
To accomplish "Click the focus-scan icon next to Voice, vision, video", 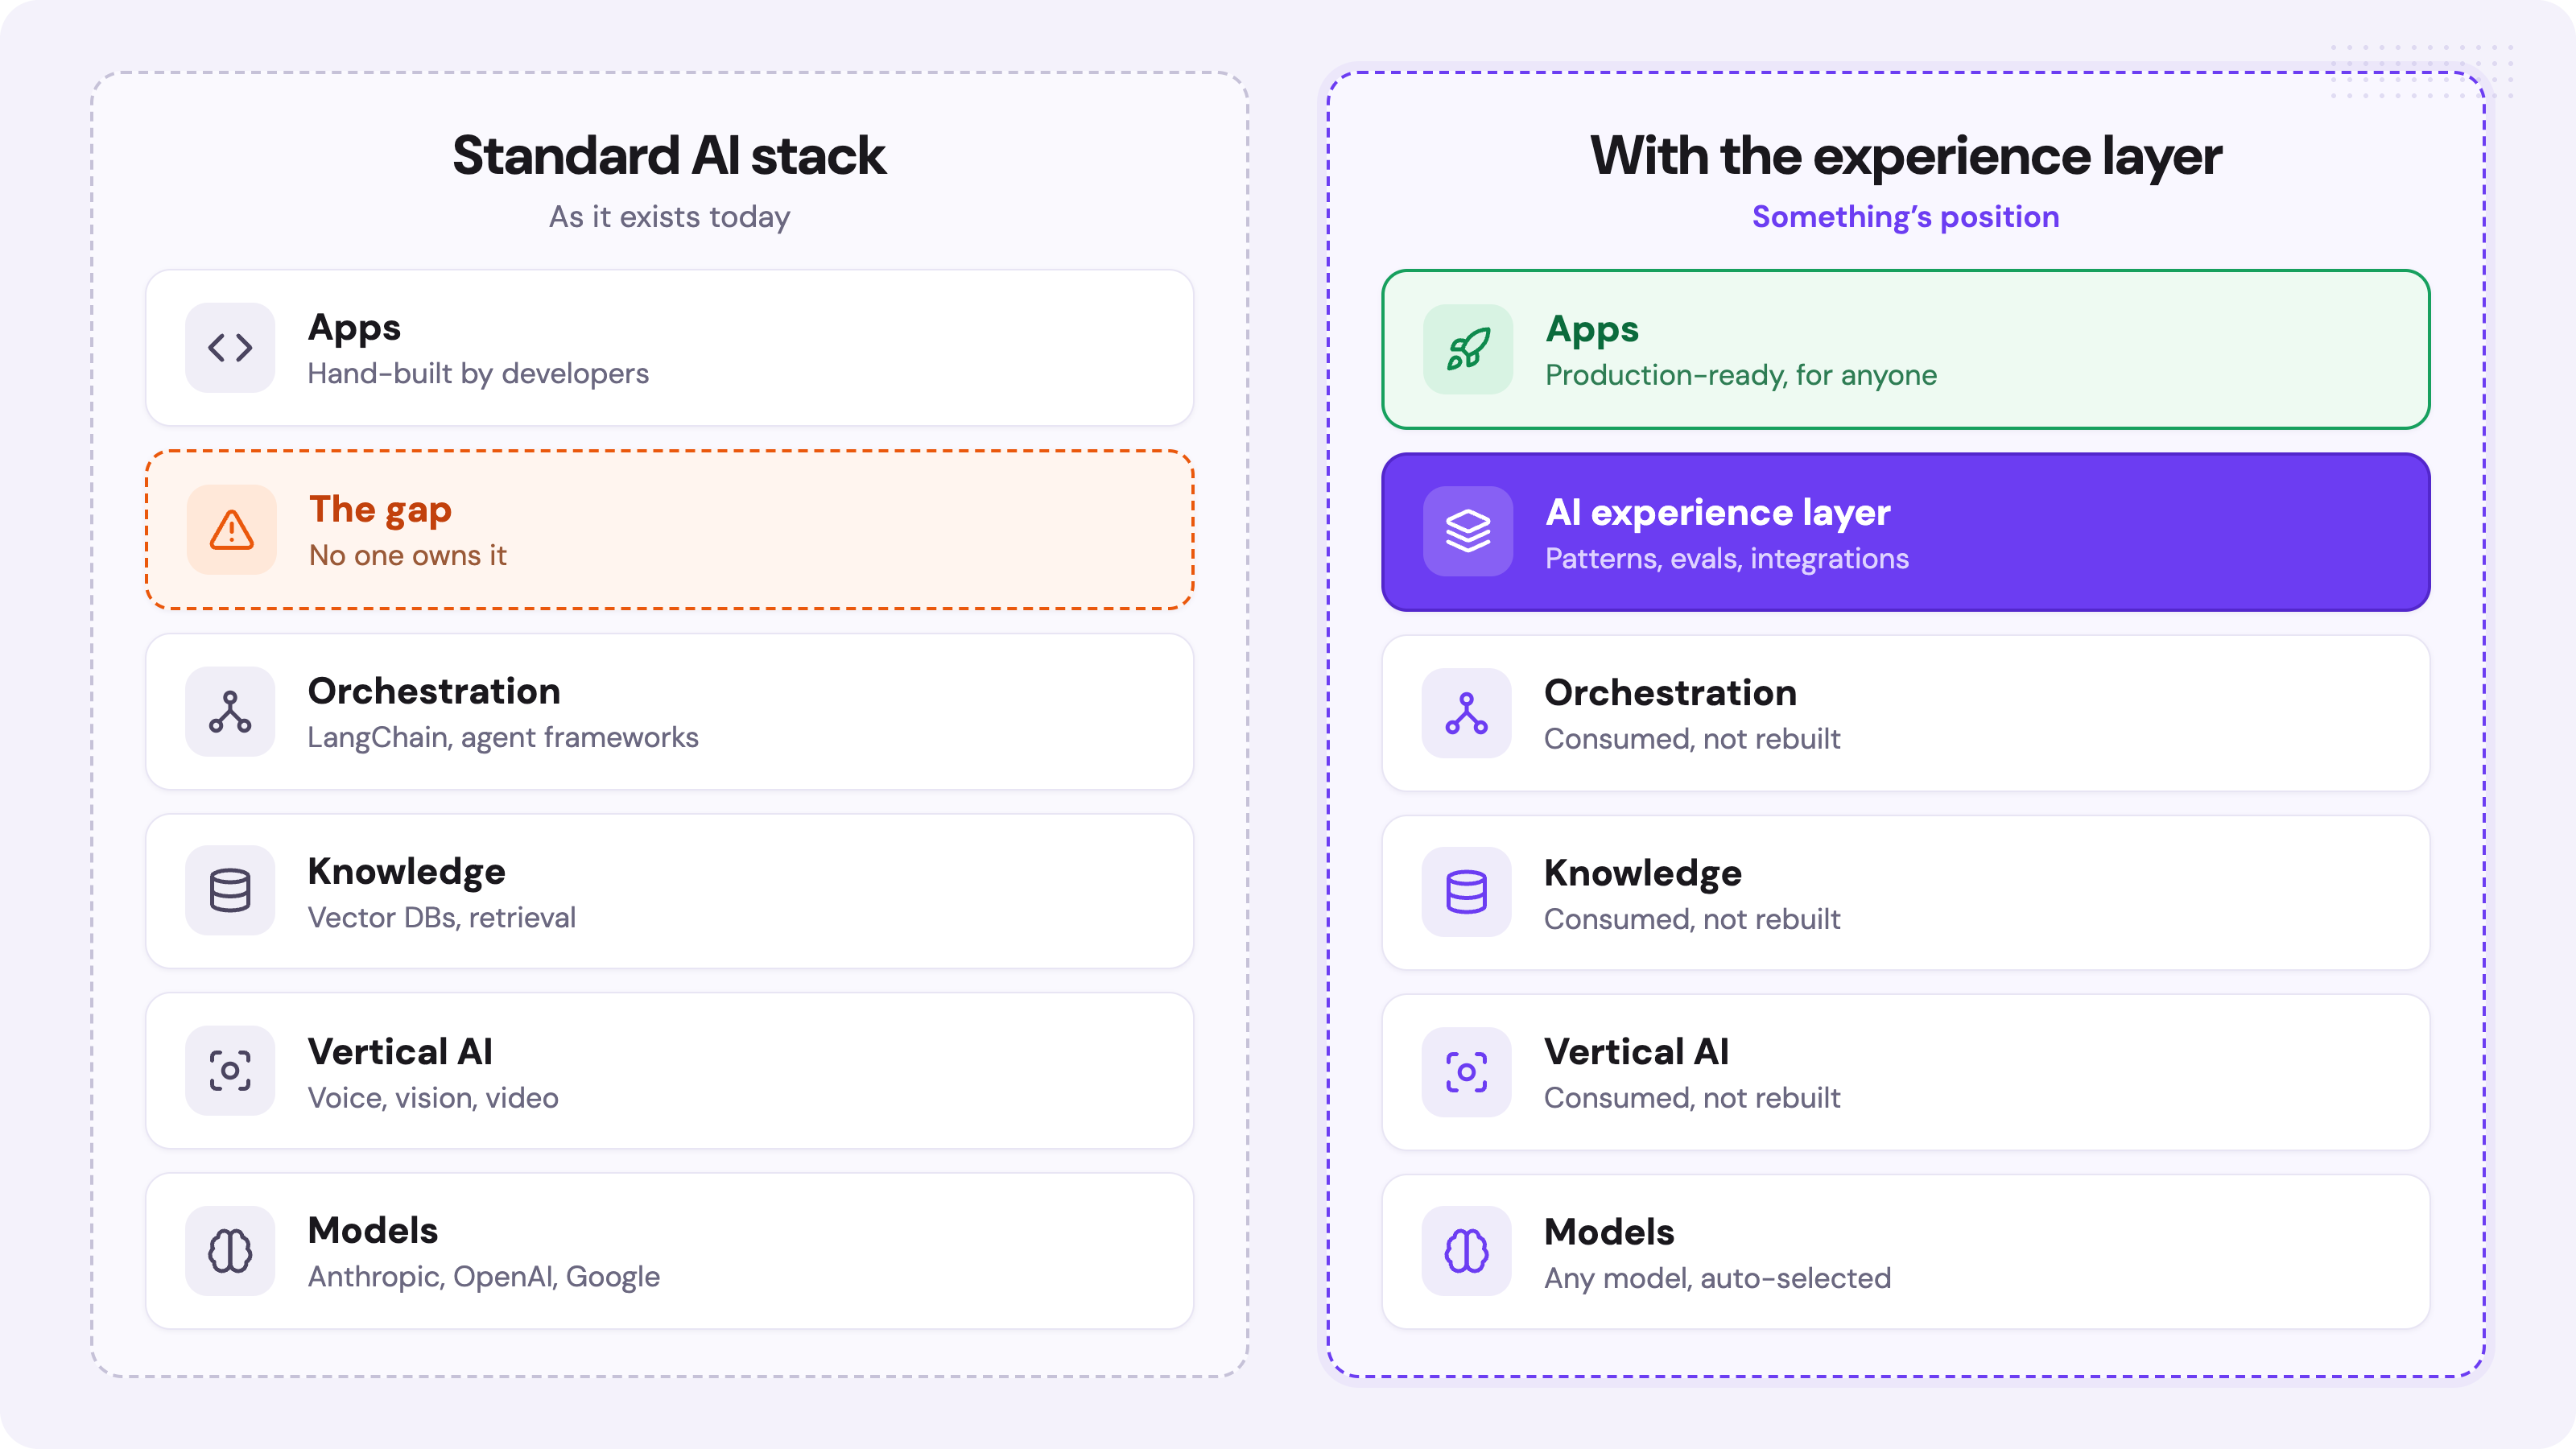I will point(230,1071).
